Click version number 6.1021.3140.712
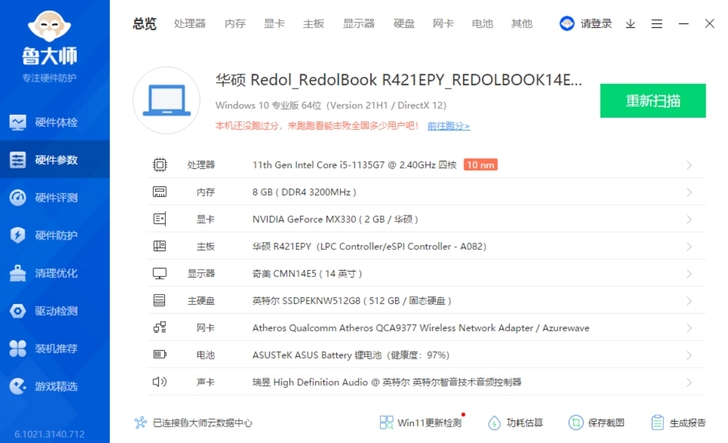728x443 pixels. coord(49,434)
